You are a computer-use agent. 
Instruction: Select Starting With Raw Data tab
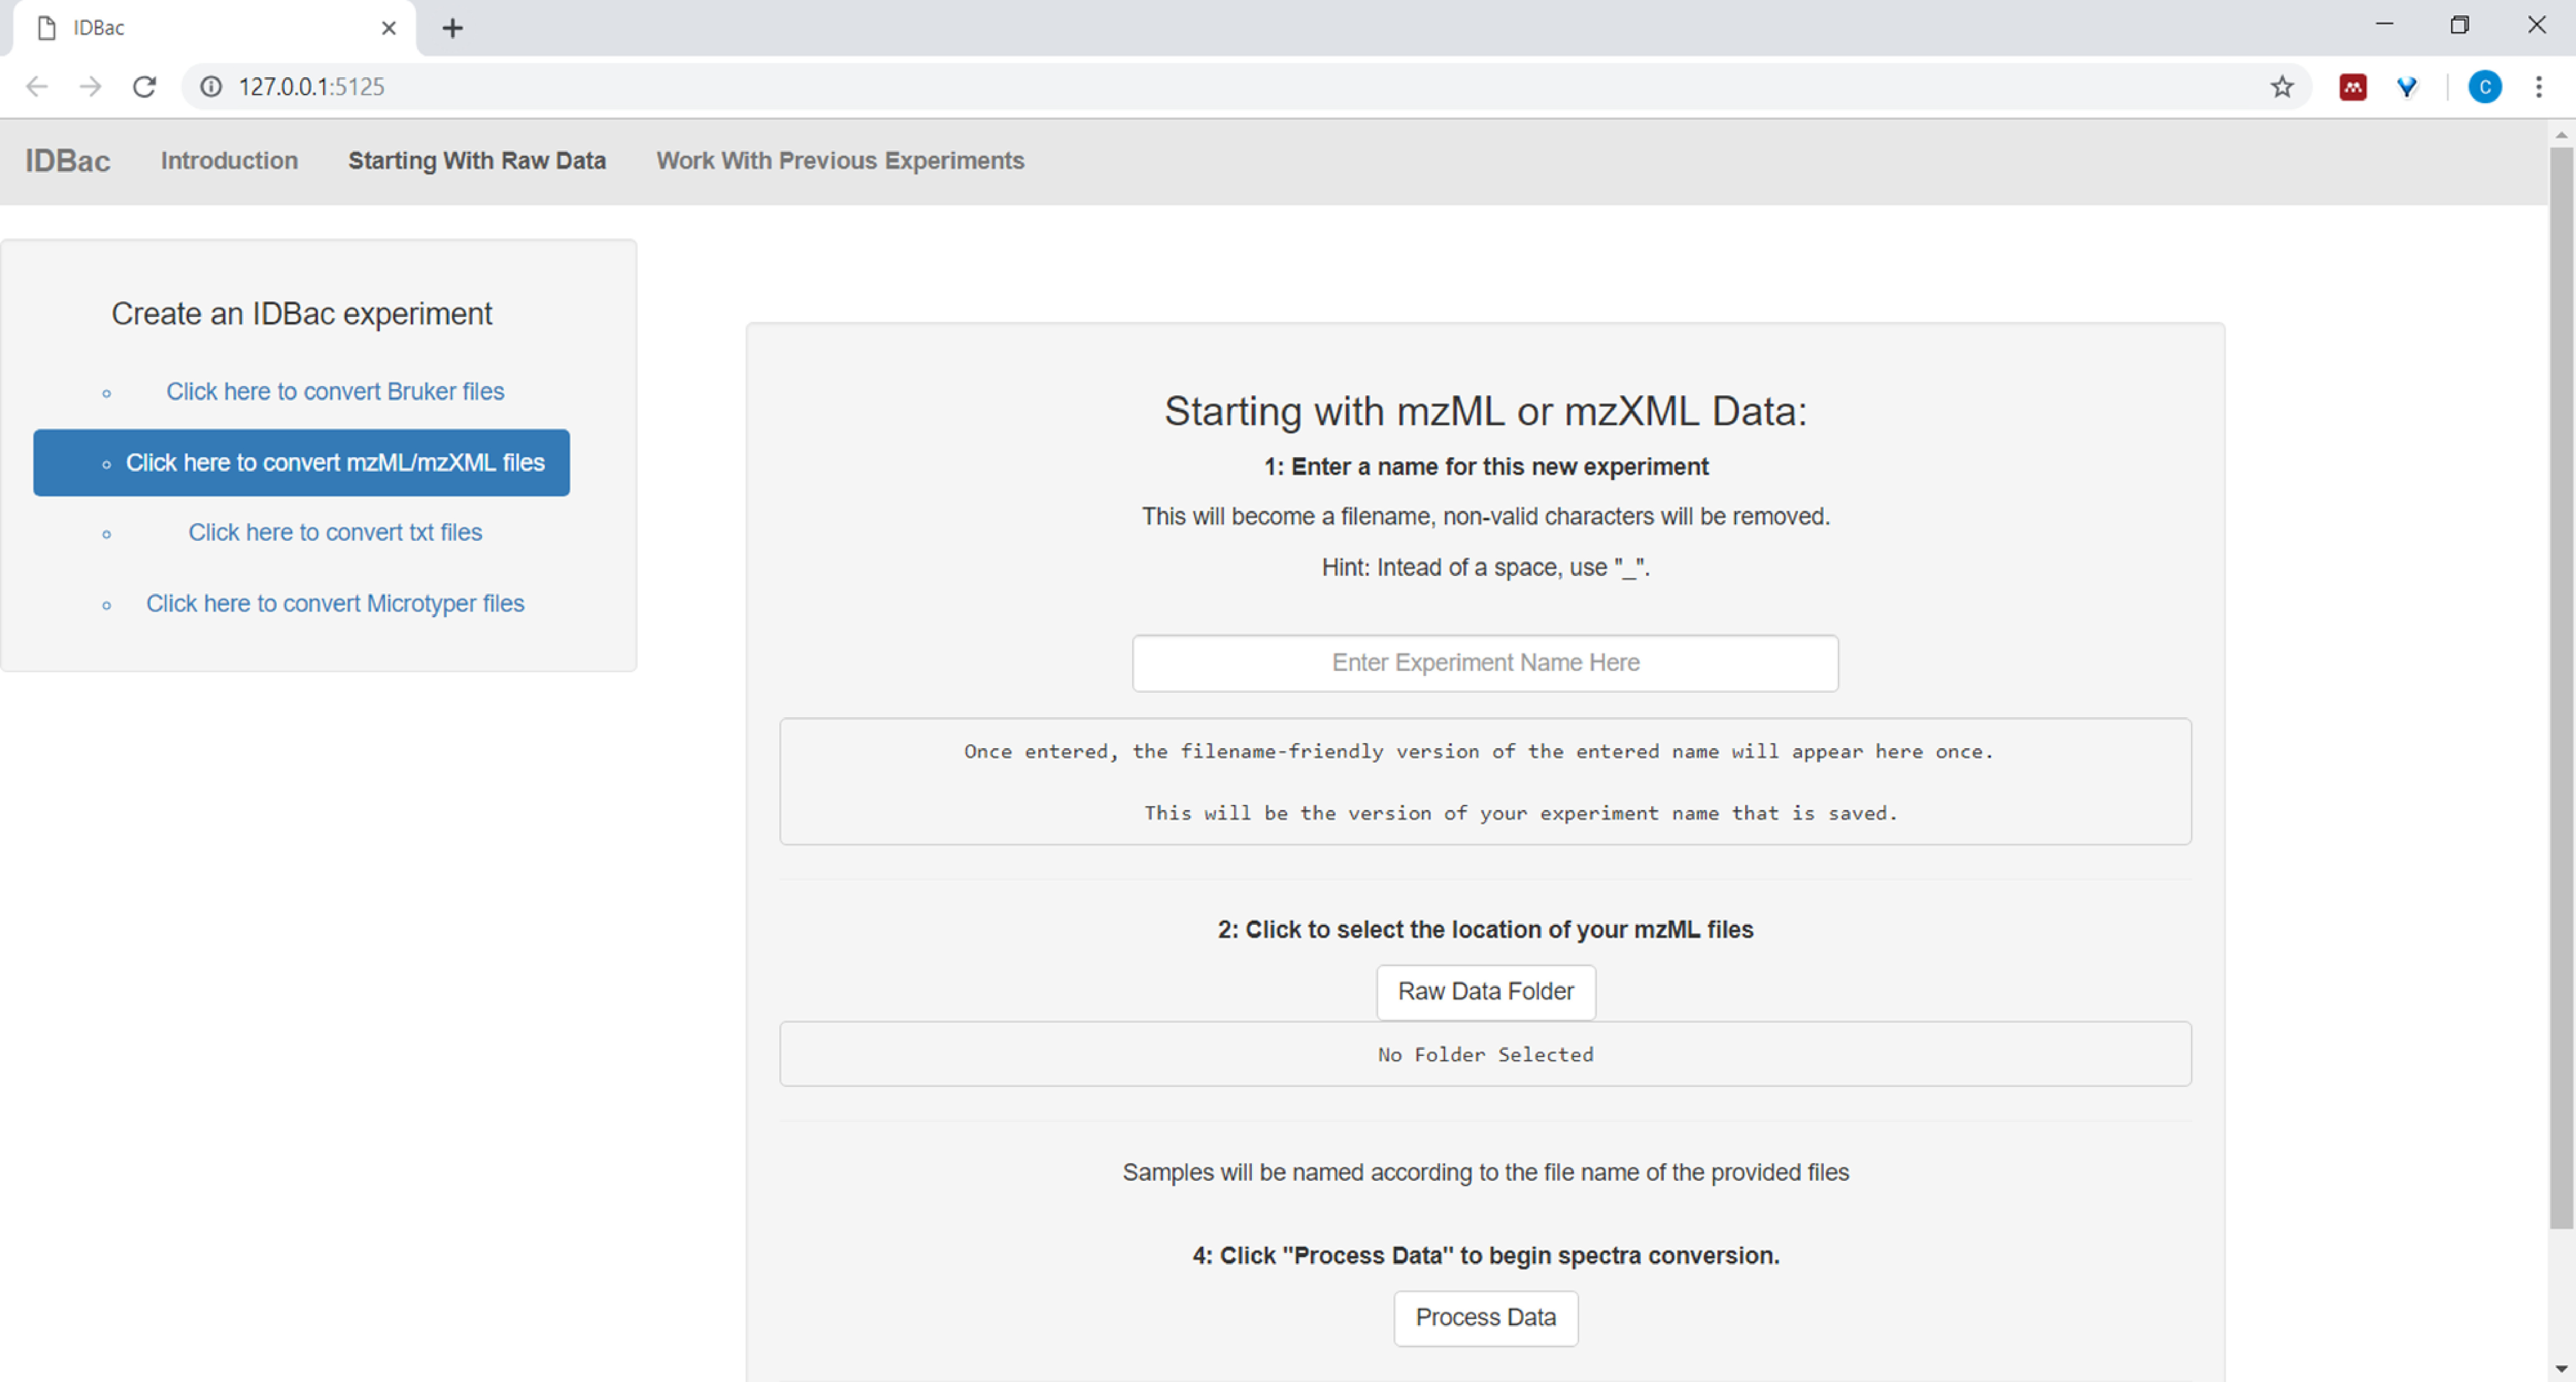pos(476,161)
